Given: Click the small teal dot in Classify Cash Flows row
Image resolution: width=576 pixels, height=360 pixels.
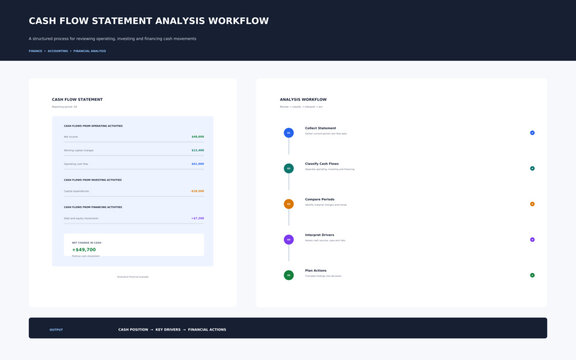Looking at the screenshot, I should (x=532, y=168).
